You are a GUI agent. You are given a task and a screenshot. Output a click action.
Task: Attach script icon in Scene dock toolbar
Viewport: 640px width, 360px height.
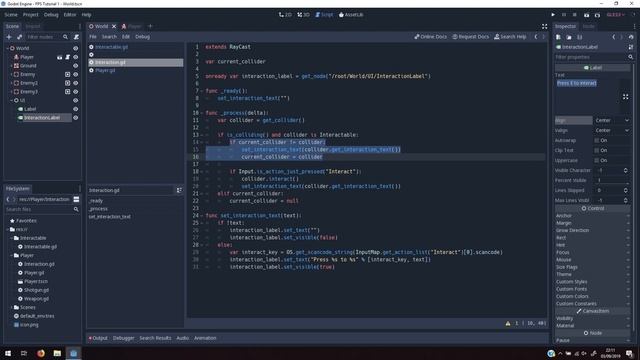pos(76,37)
